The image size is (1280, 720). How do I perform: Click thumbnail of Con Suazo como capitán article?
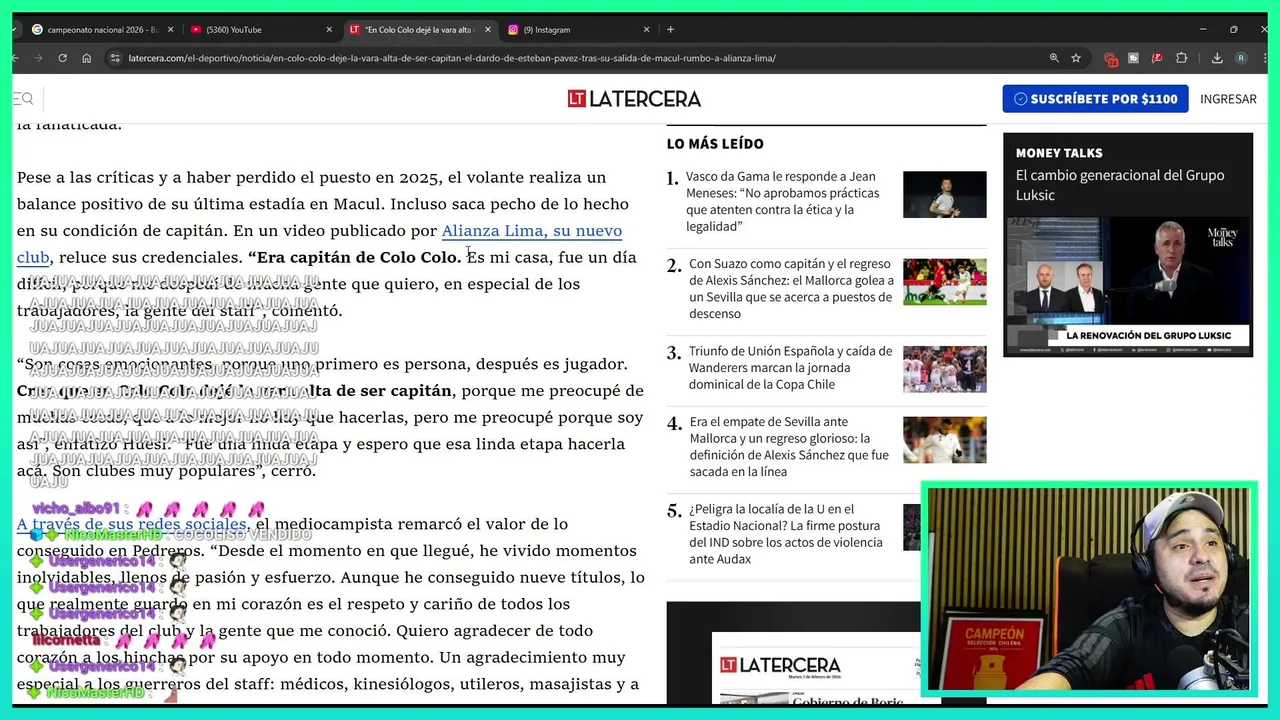click(944, 281)
